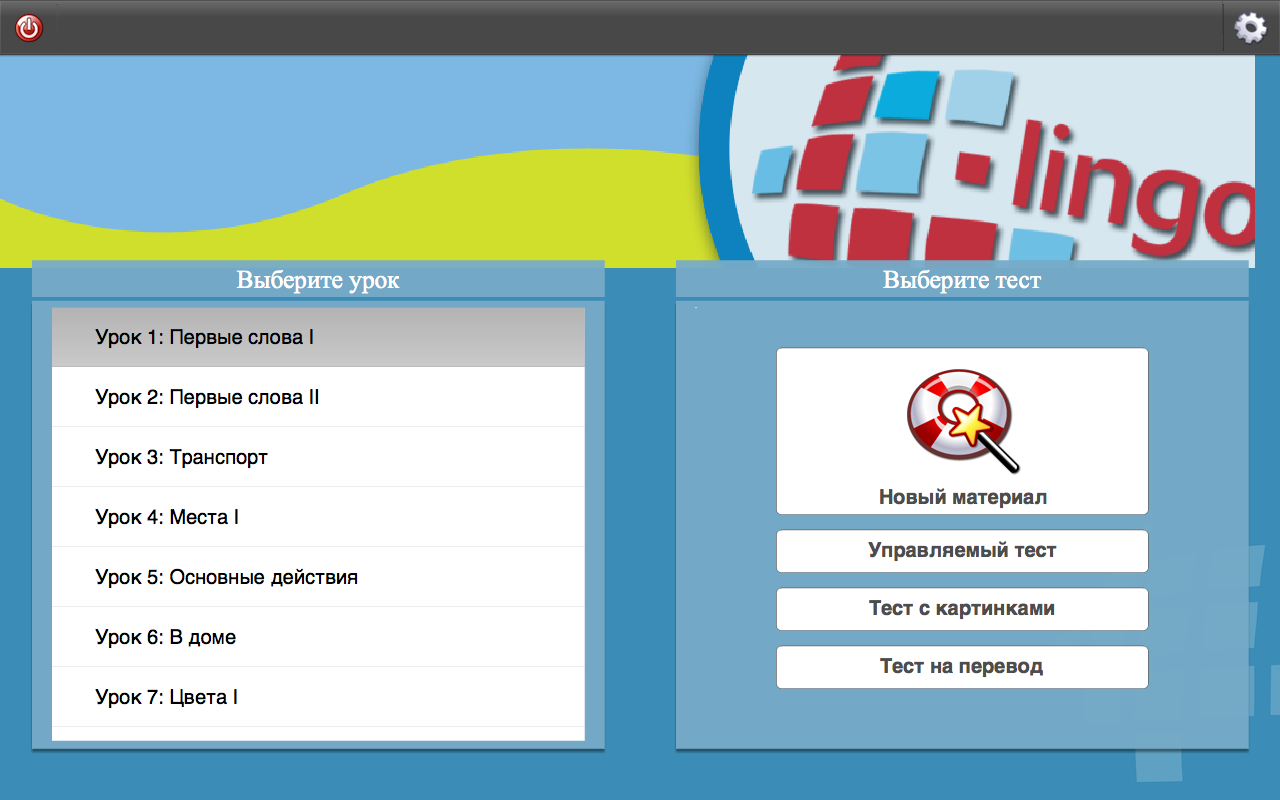This screenshot has height=800, width=1280.
Task: Choose Урок 7: Цвета I
Action: point(318,697)
